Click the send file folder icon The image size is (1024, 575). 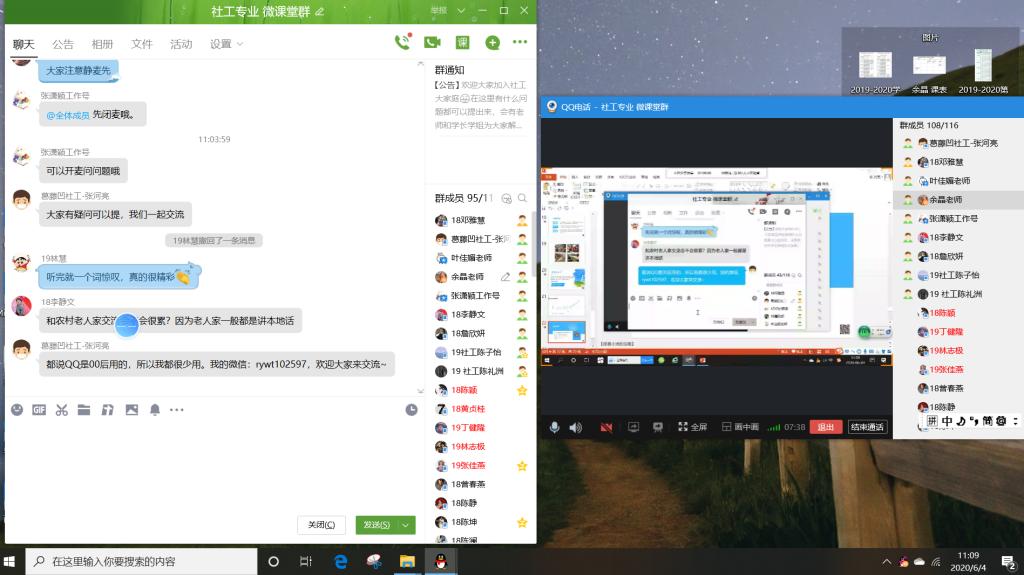tap(84, 410)
